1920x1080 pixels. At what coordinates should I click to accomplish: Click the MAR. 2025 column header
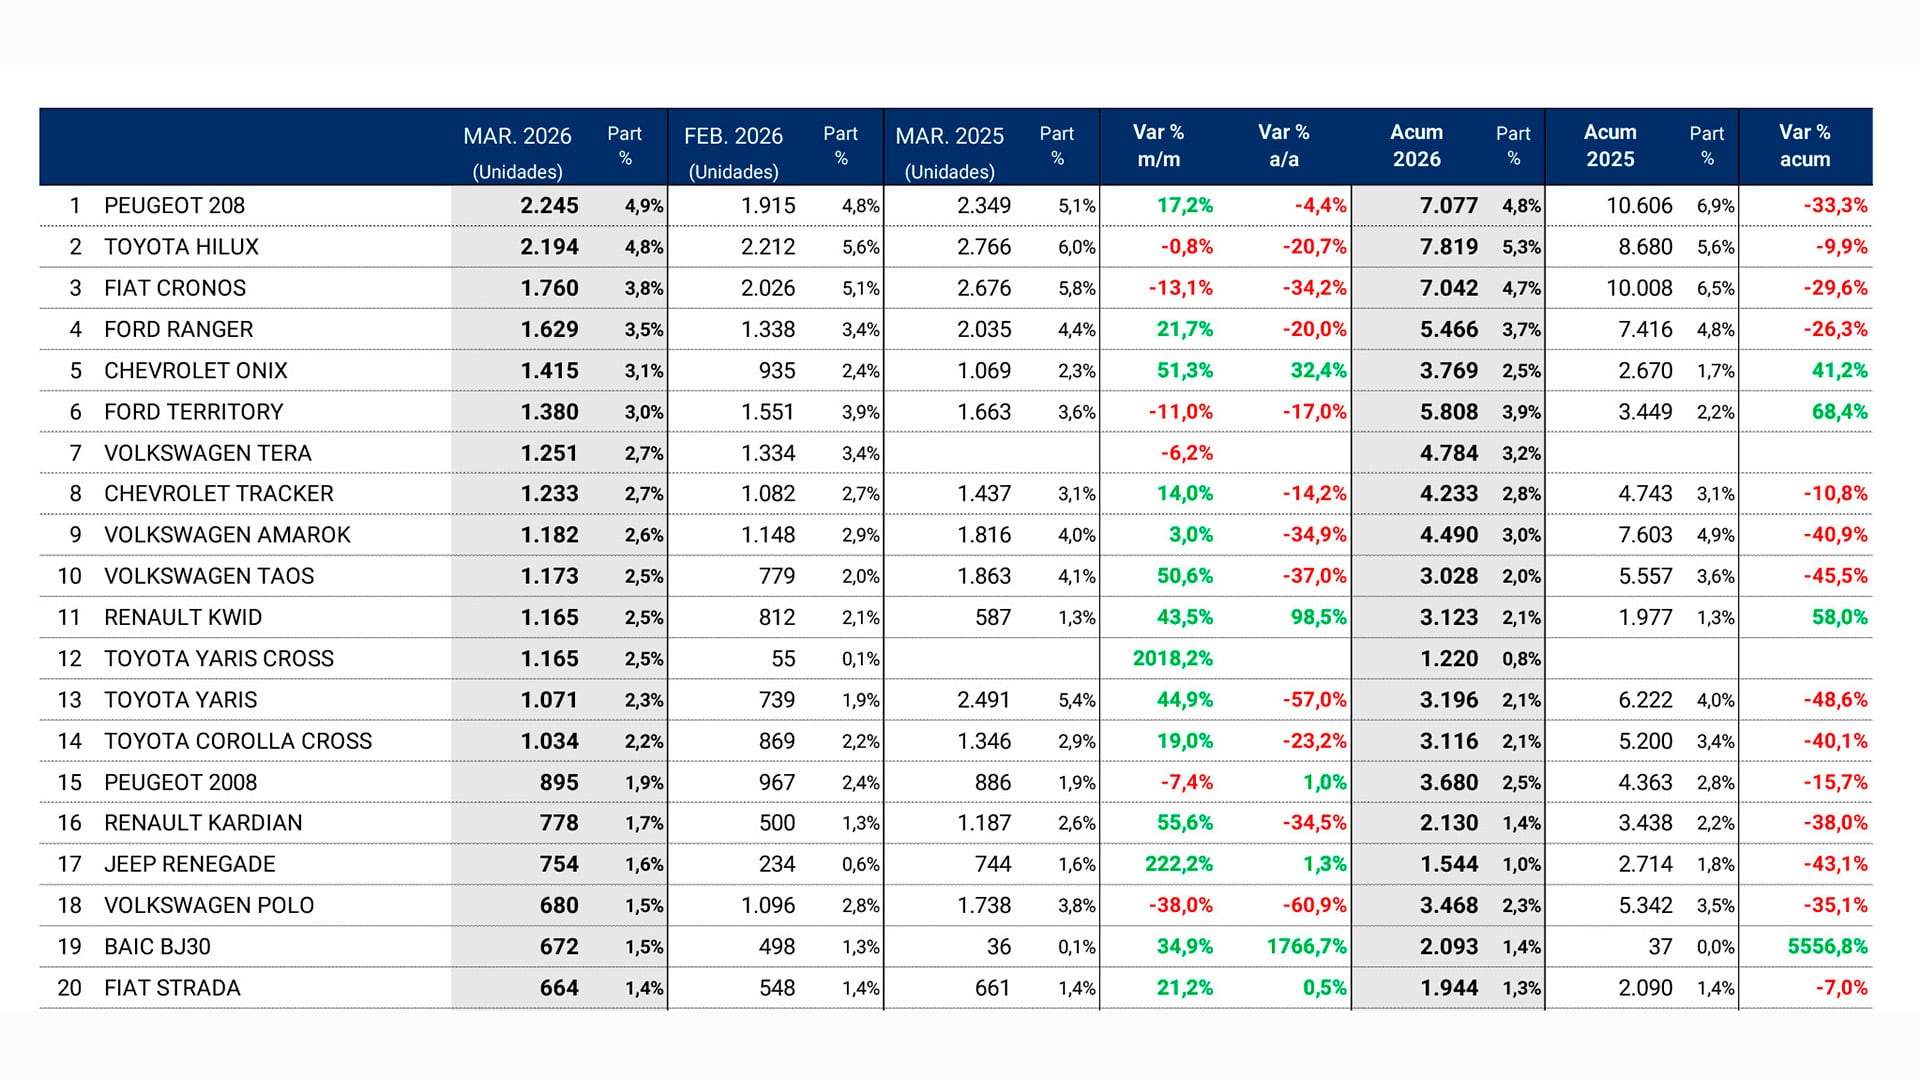[x=949, y=137]
